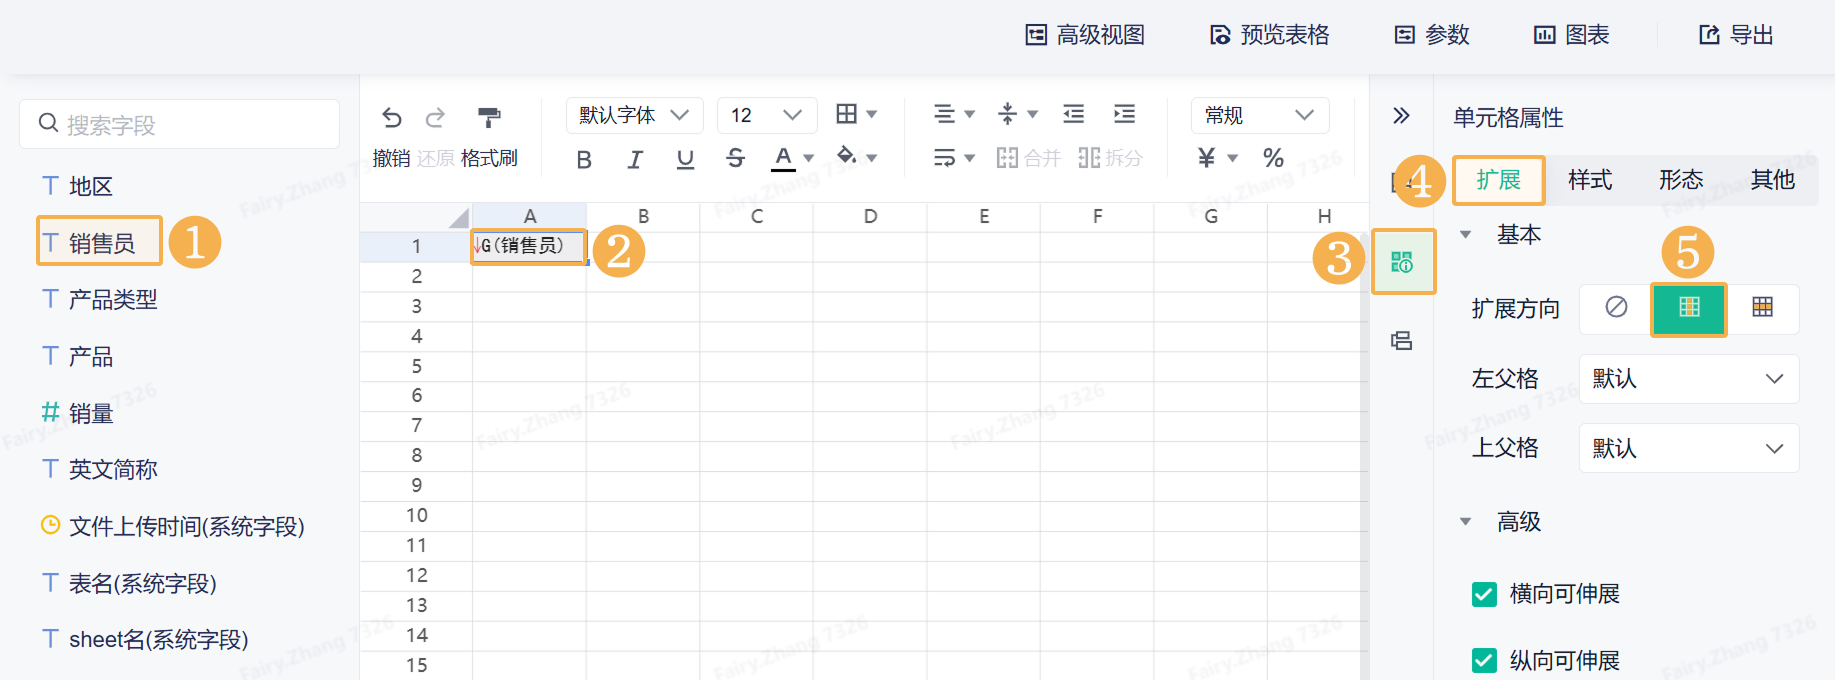1835x680 pixels.
Task: Open fill color dropdown arrow
Action: (x=872, y=158)
